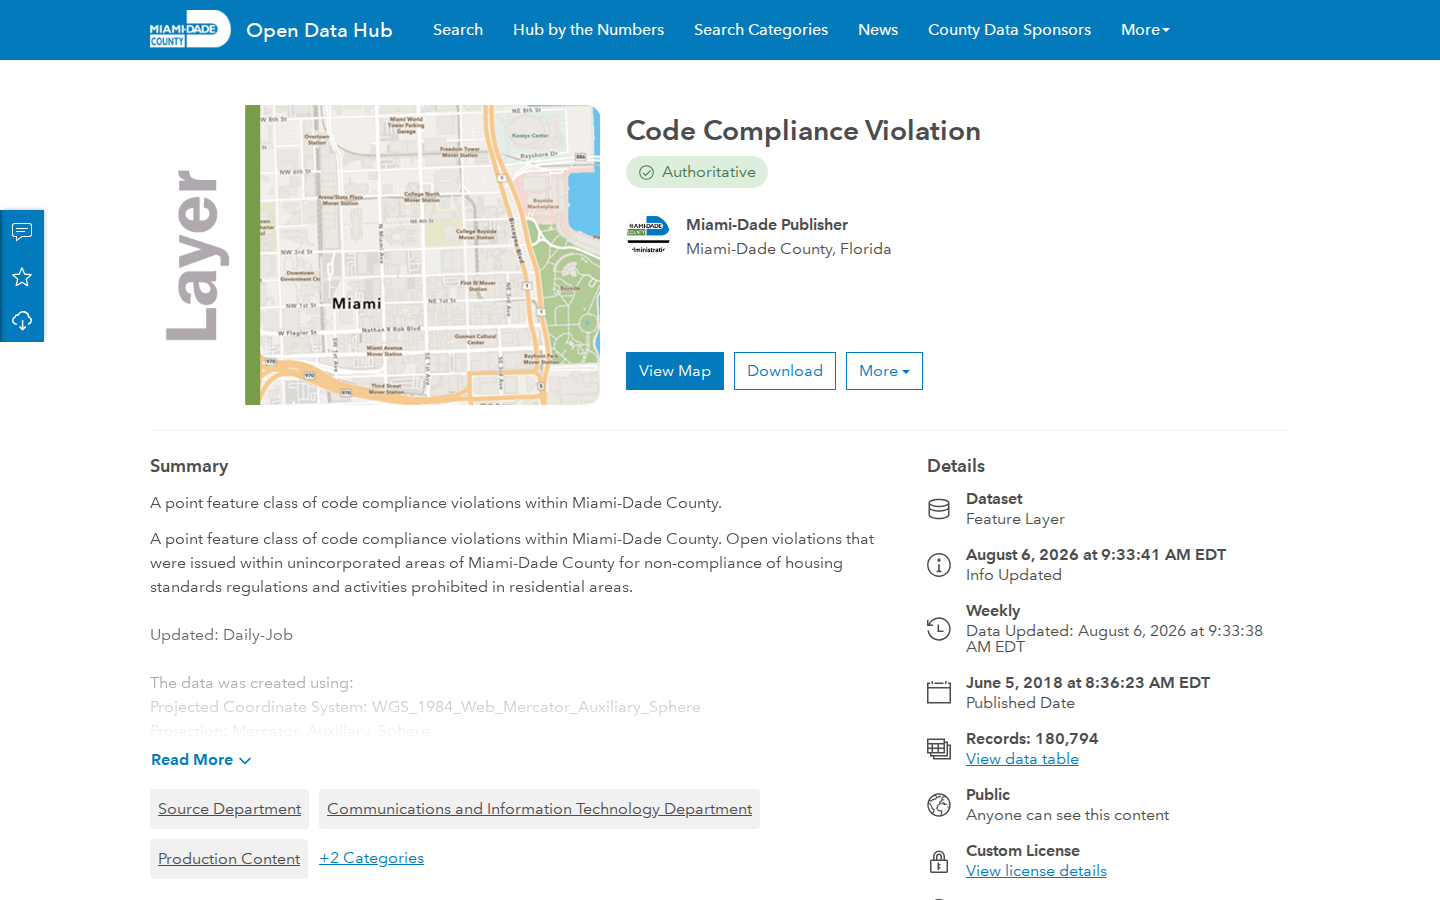The width and height of the screenshot is (1440, 900).
Task: Click 'Miami-Dade County, Florida' text
Action: [788, 249]
